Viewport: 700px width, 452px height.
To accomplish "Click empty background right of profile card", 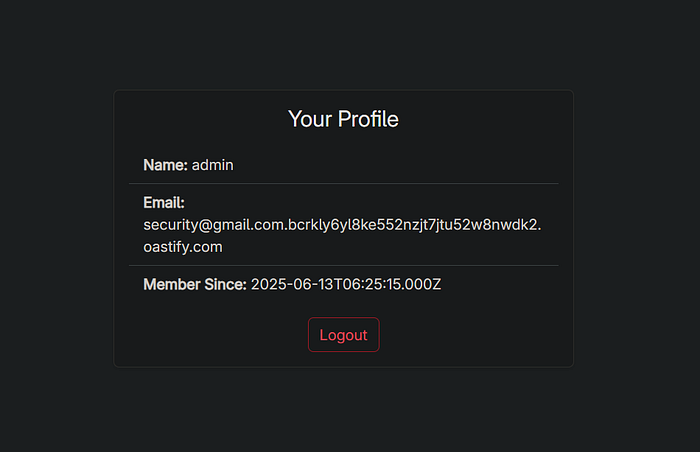I will pos(637,228).
